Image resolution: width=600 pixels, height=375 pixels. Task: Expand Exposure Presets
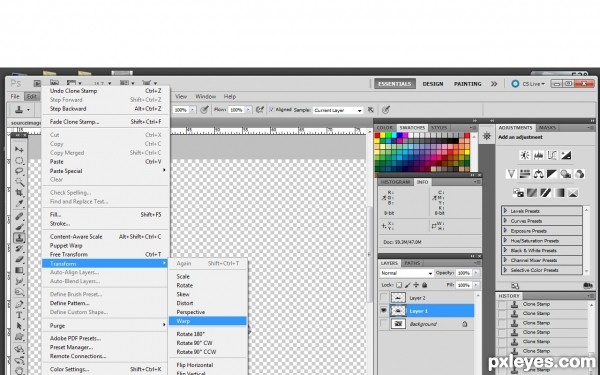pos(505,231)
